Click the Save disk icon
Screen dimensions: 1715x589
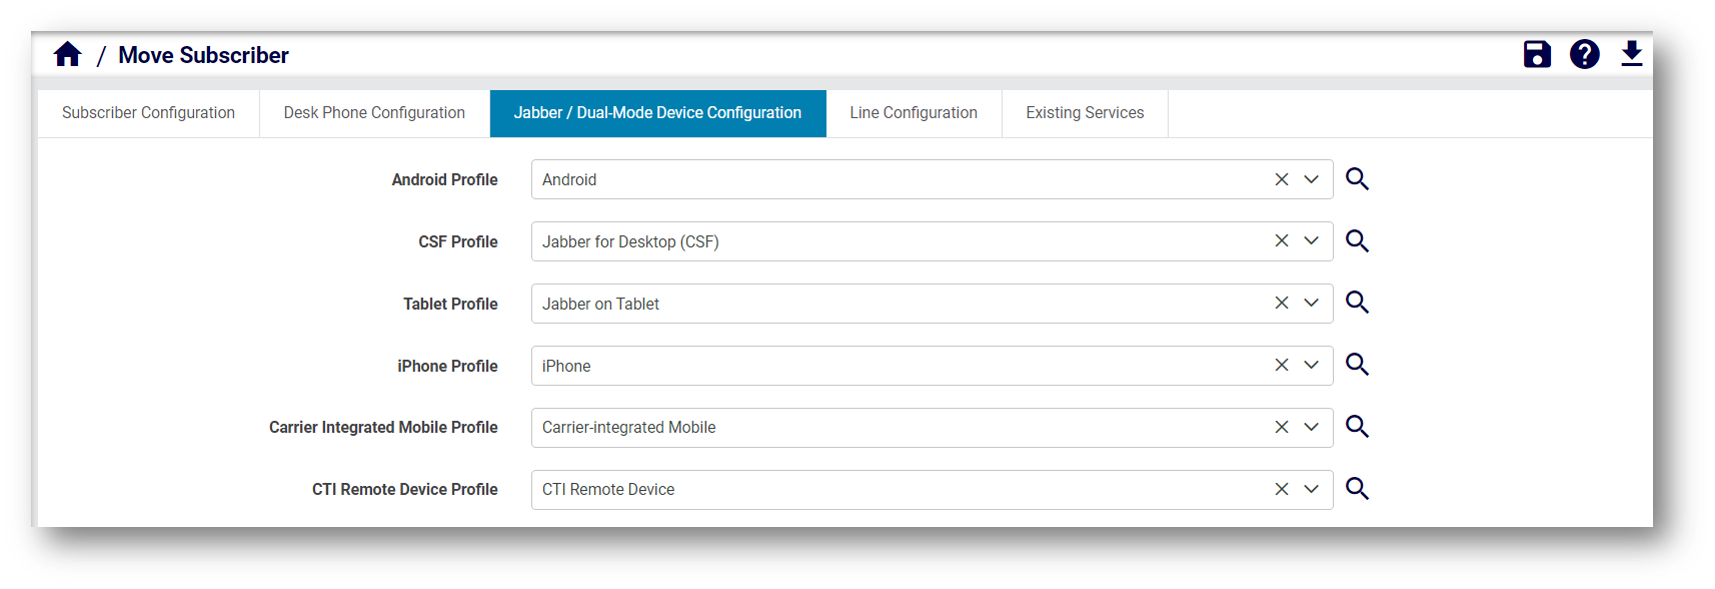click(1537, 54)
